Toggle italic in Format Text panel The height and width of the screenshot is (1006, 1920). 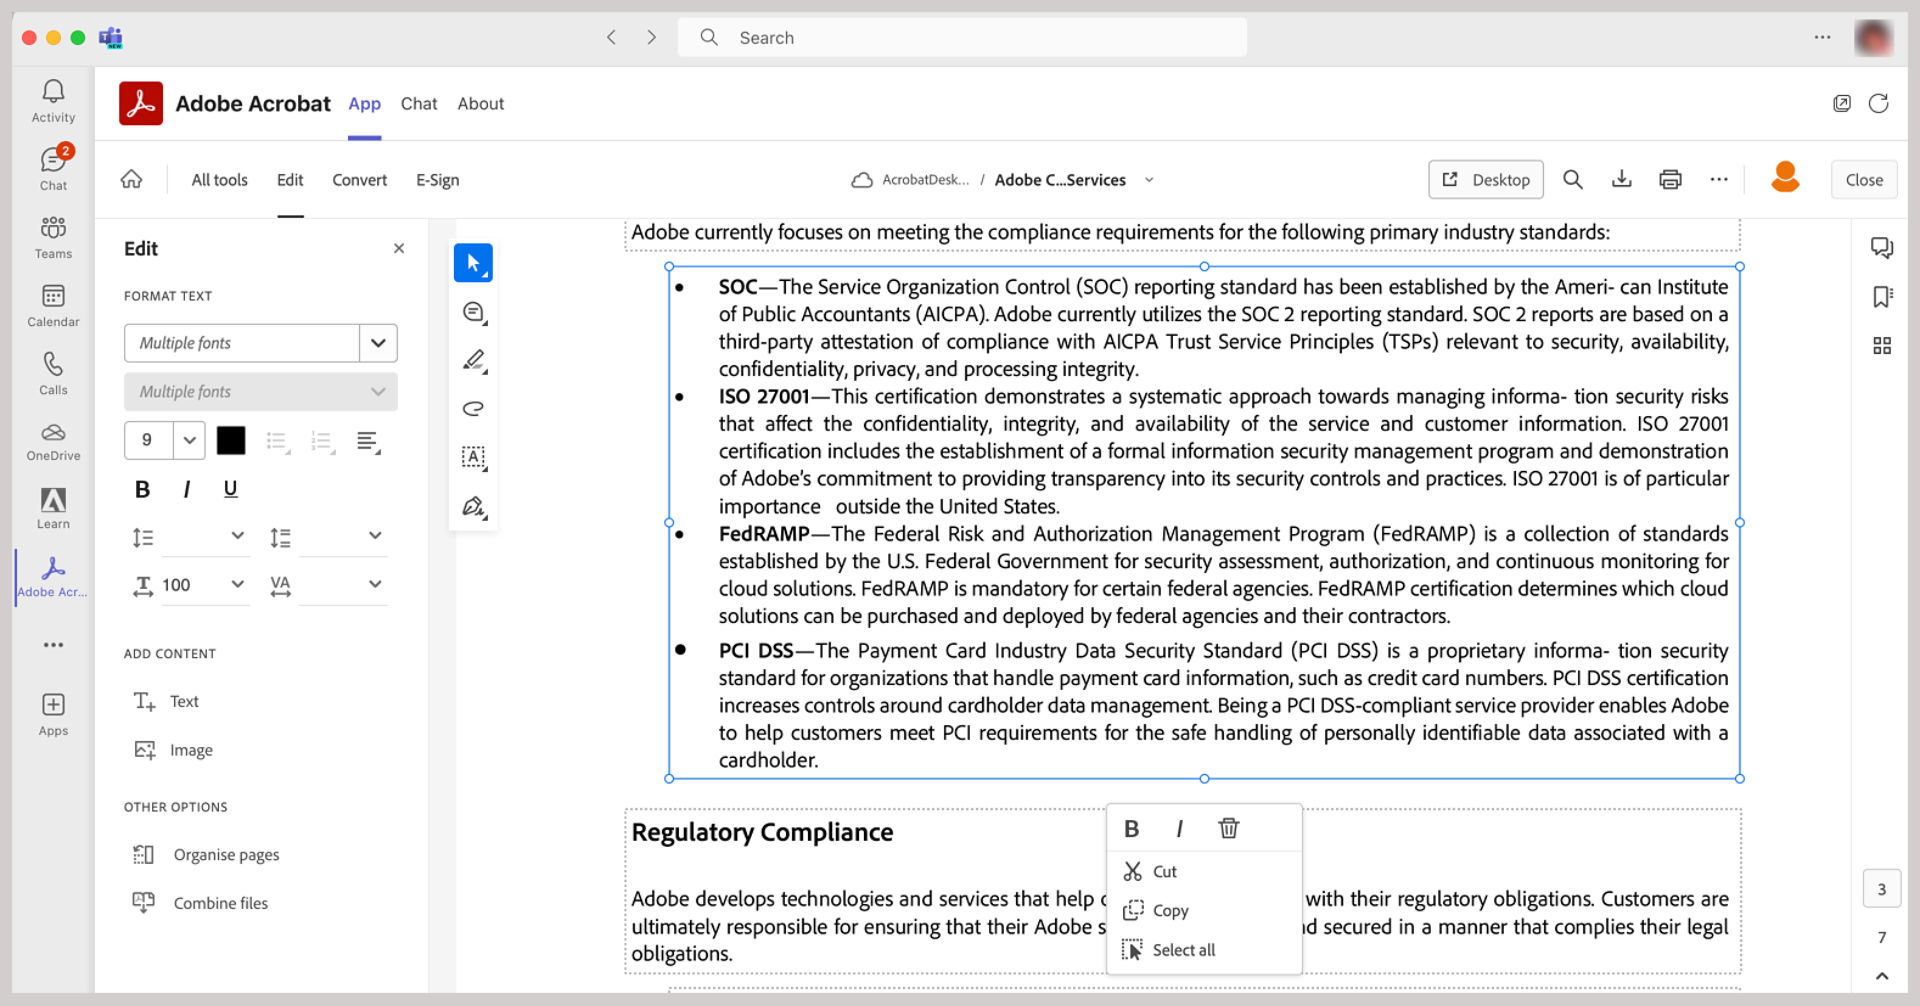click(186, 489)
